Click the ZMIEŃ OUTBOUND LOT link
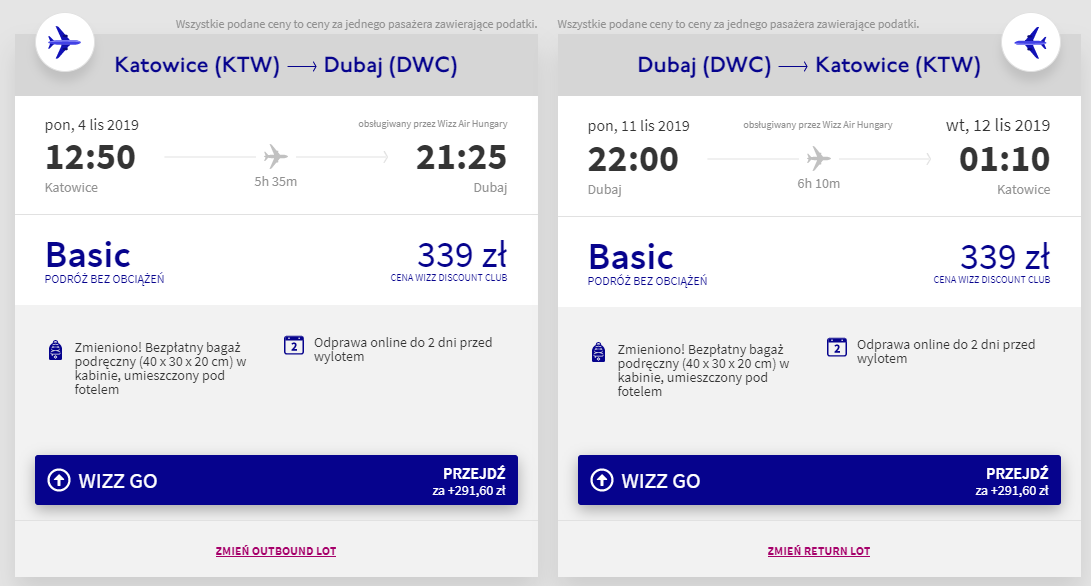The height and width of the screenshot is (586, 1091). 276,551
